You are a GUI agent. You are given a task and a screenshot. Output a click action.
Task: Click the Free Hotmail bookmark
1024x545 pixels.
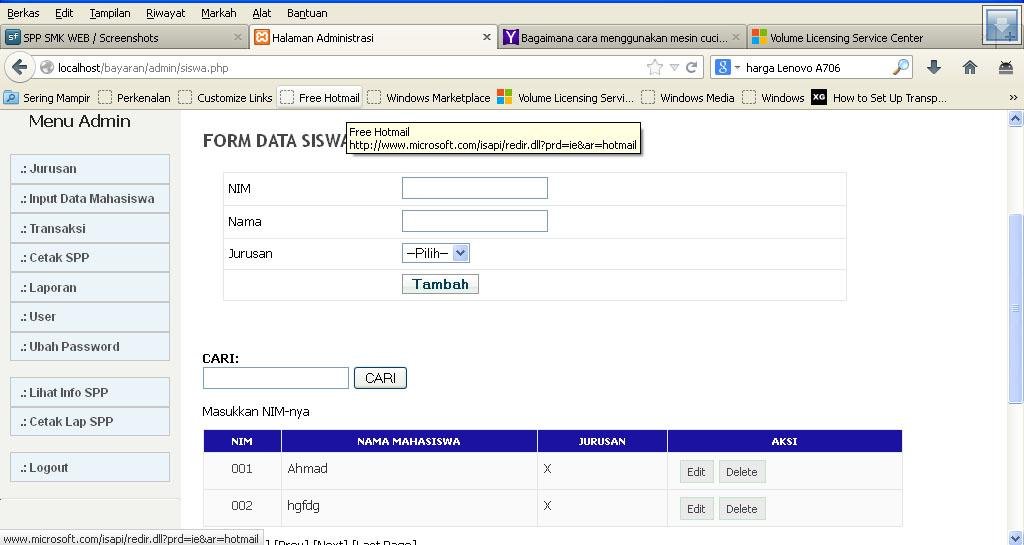click(x=321, y=98)
